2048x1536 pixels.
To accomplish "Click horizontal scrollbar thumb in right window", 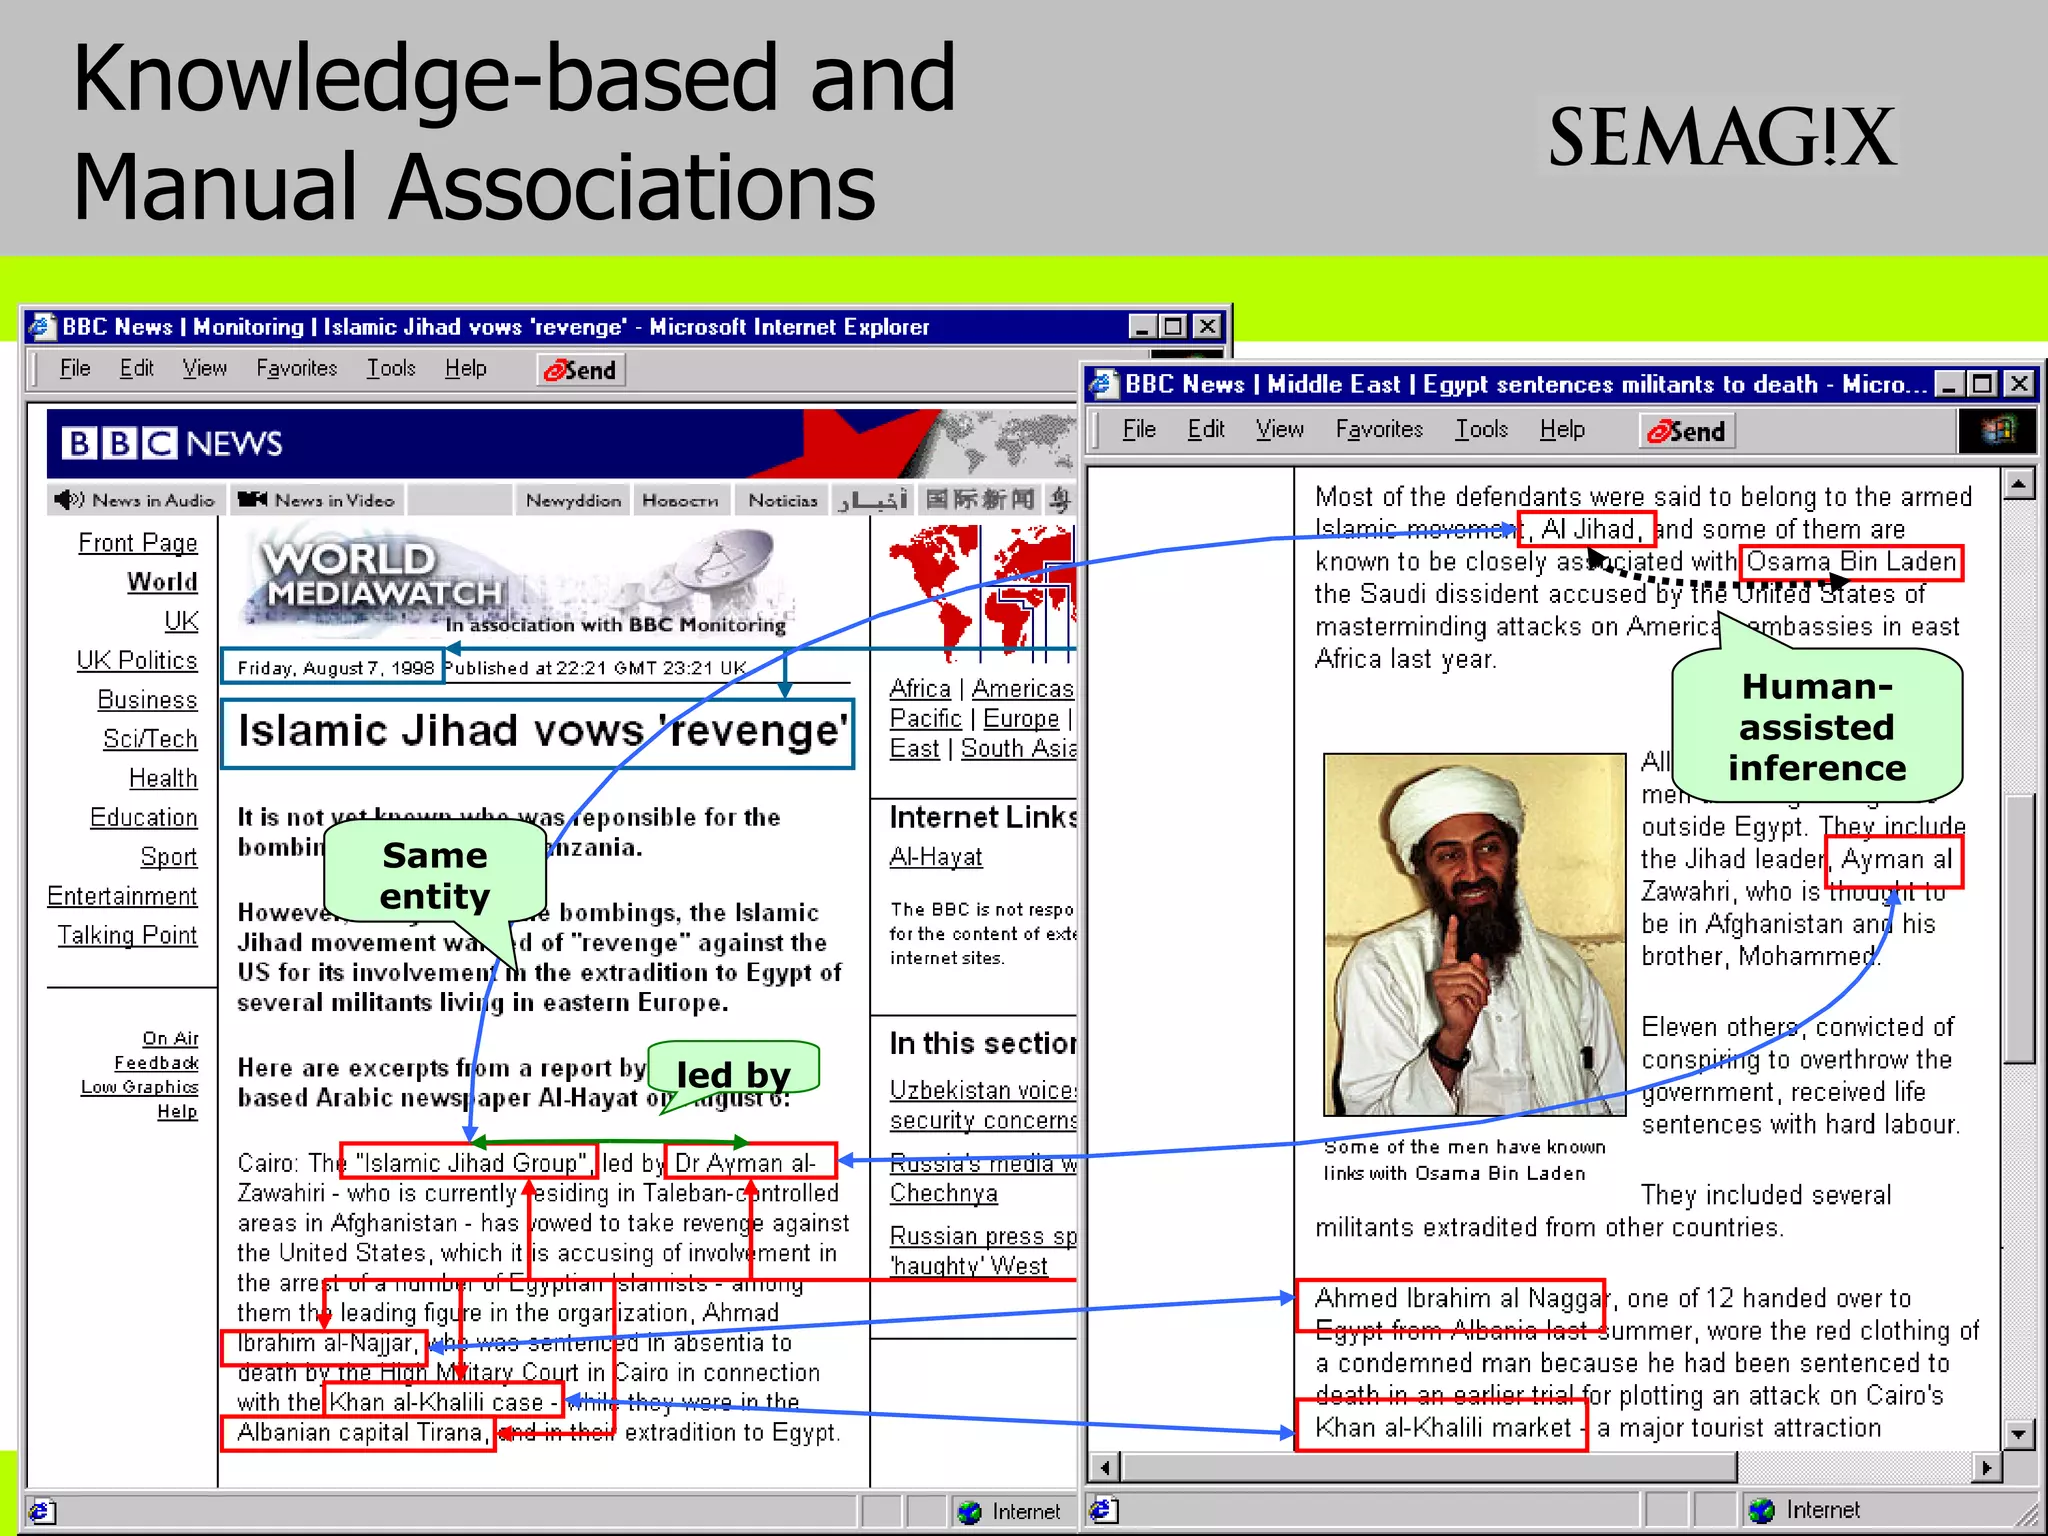I will coord(1428,1467).
